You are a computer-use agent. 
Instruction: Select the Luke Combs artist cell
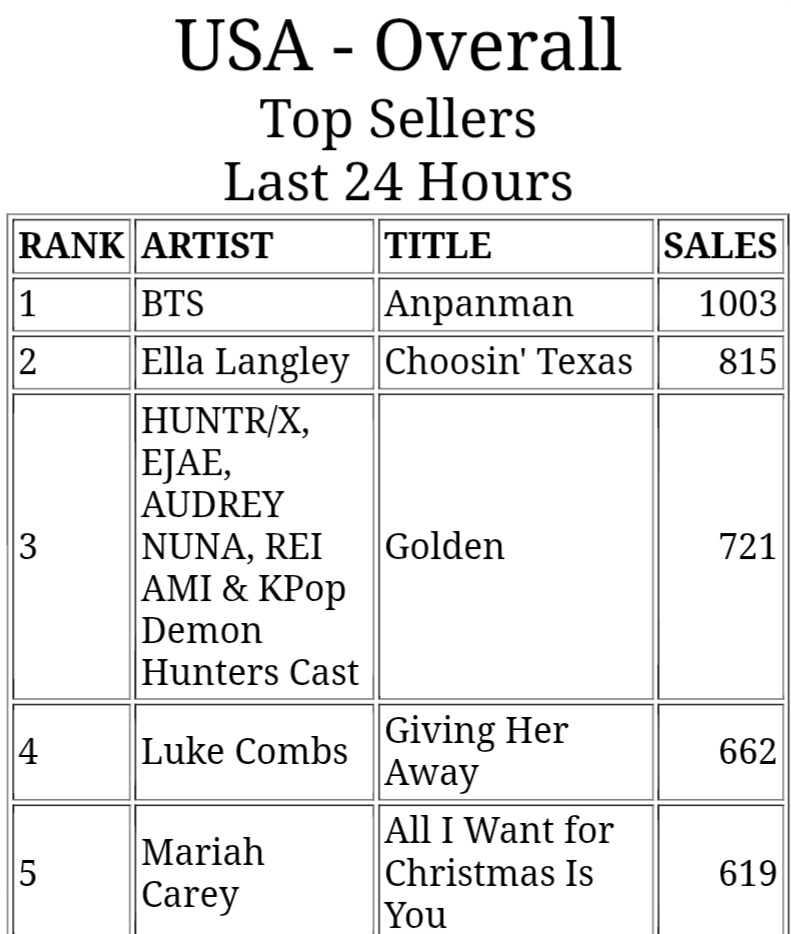[x=244, y=751]
